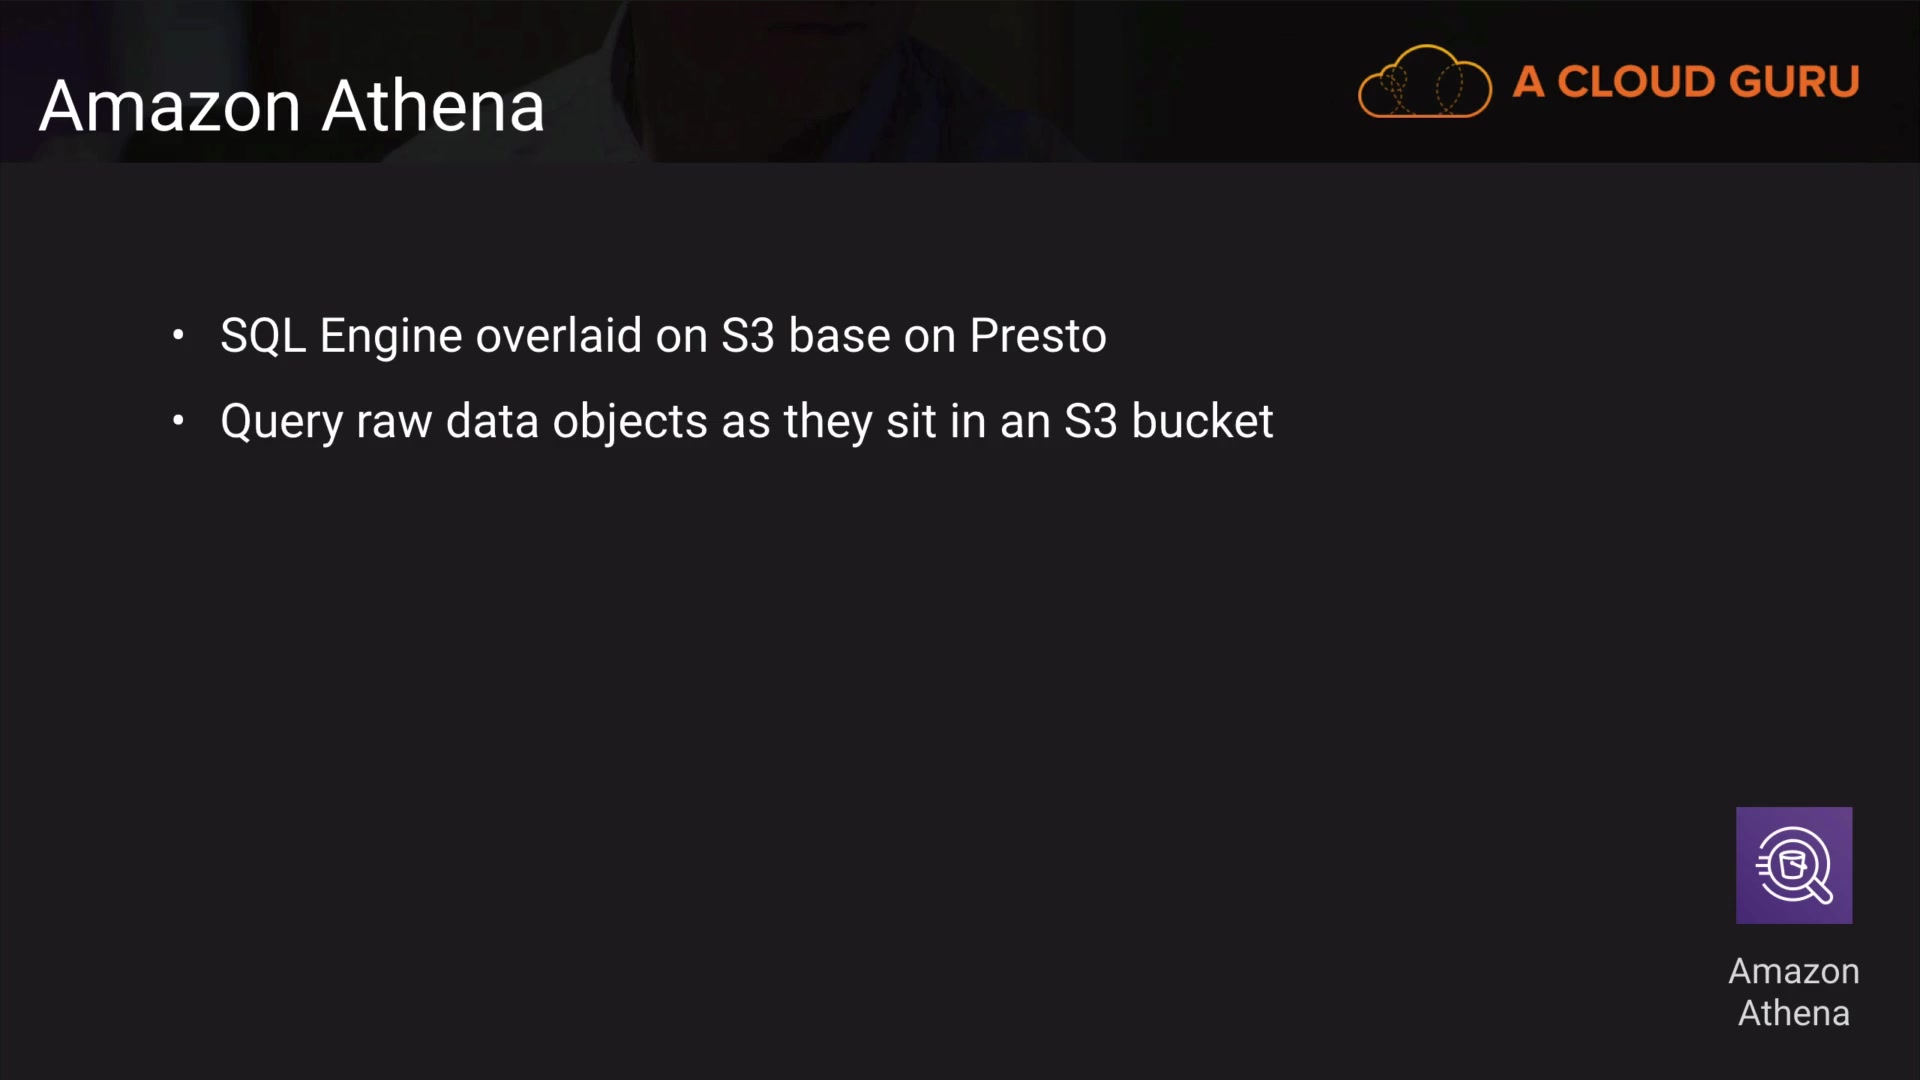This screenshot has width=1920, height=1080.
Task: Click the second bullet point dot
Action: 178,421
